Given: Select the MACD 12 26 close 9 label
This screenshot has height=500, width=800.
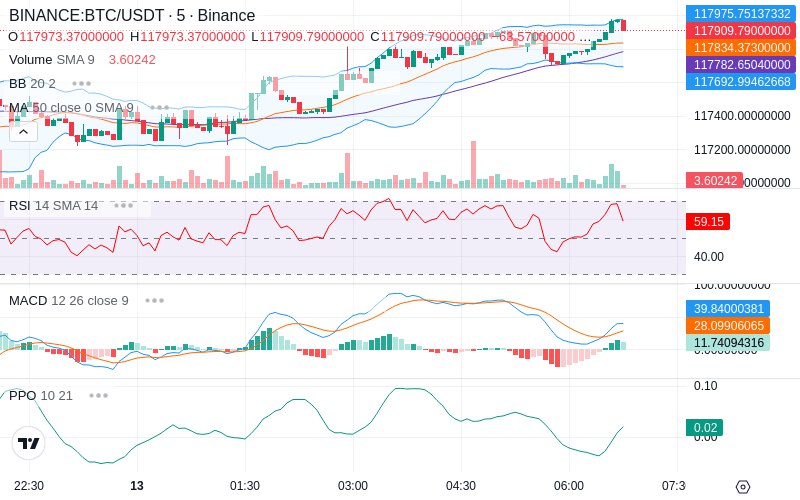Looking at the screenshot, I should (69, 301).
